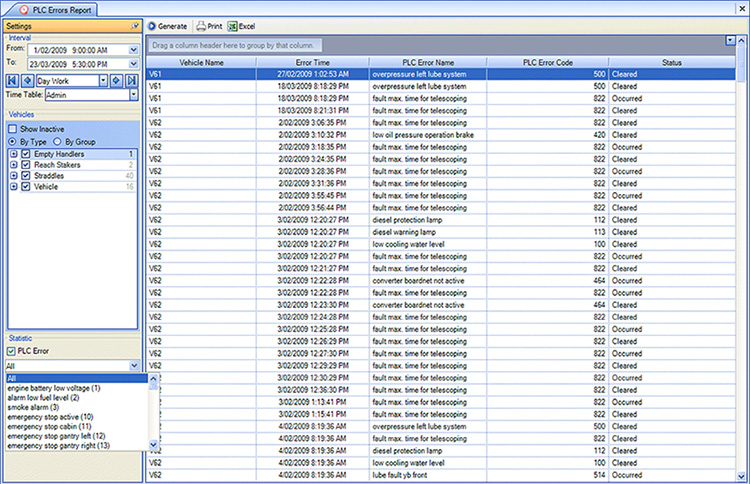Sort by the PLC Error Code column header
This screenshot has width=750, height=484.
point(548,62)
